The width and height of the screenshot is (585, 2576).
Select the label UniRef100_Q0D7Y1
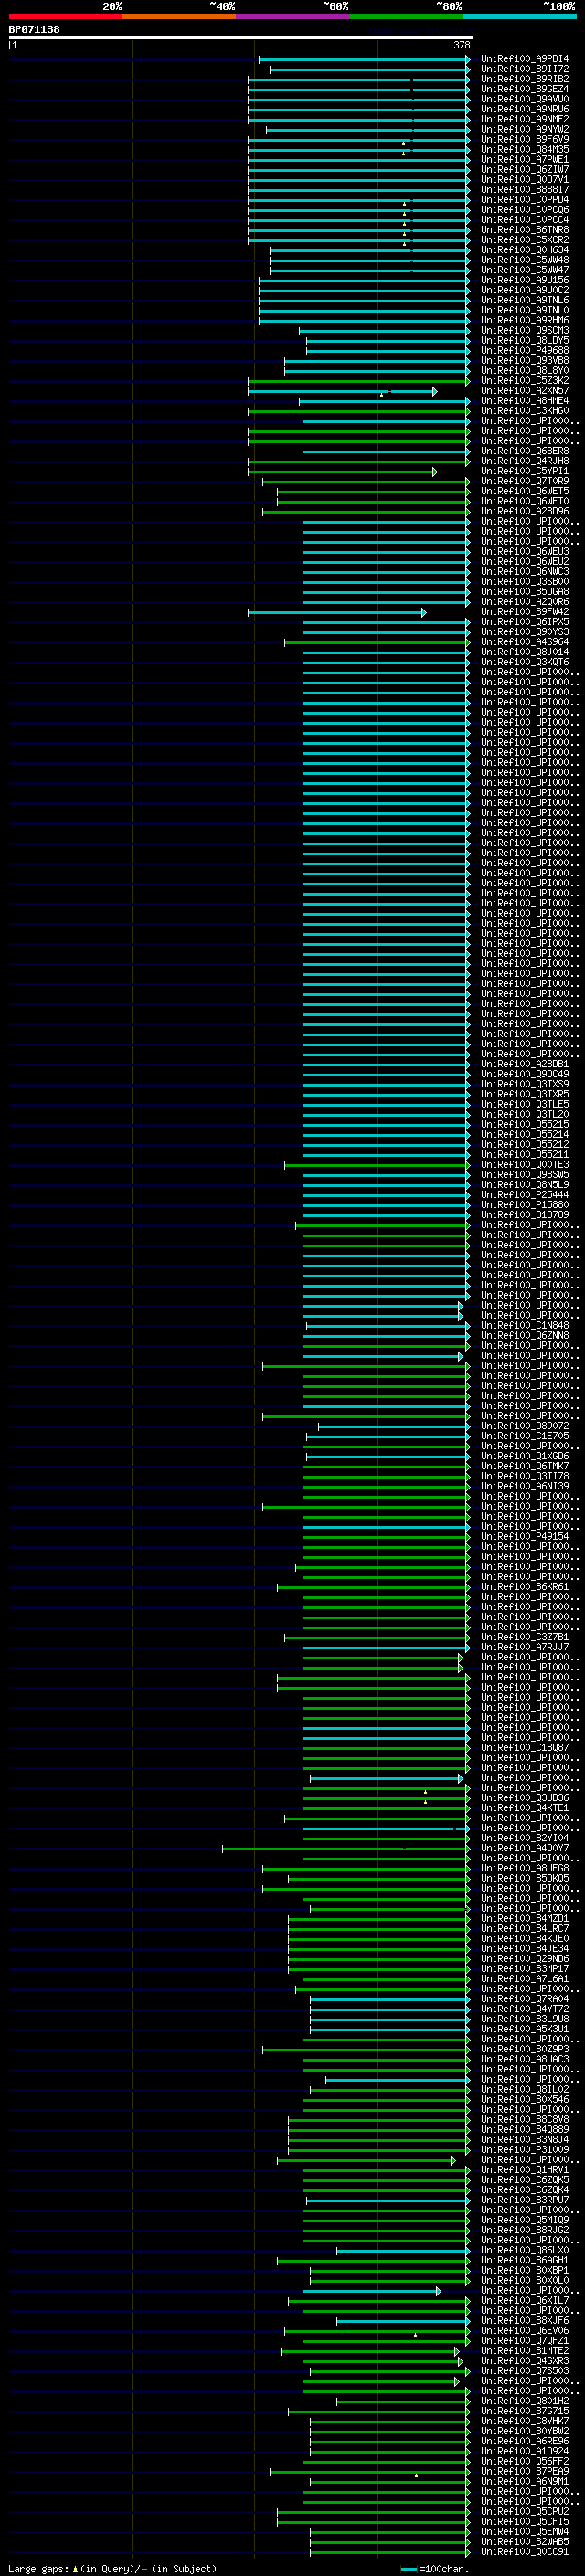point(525,180)
